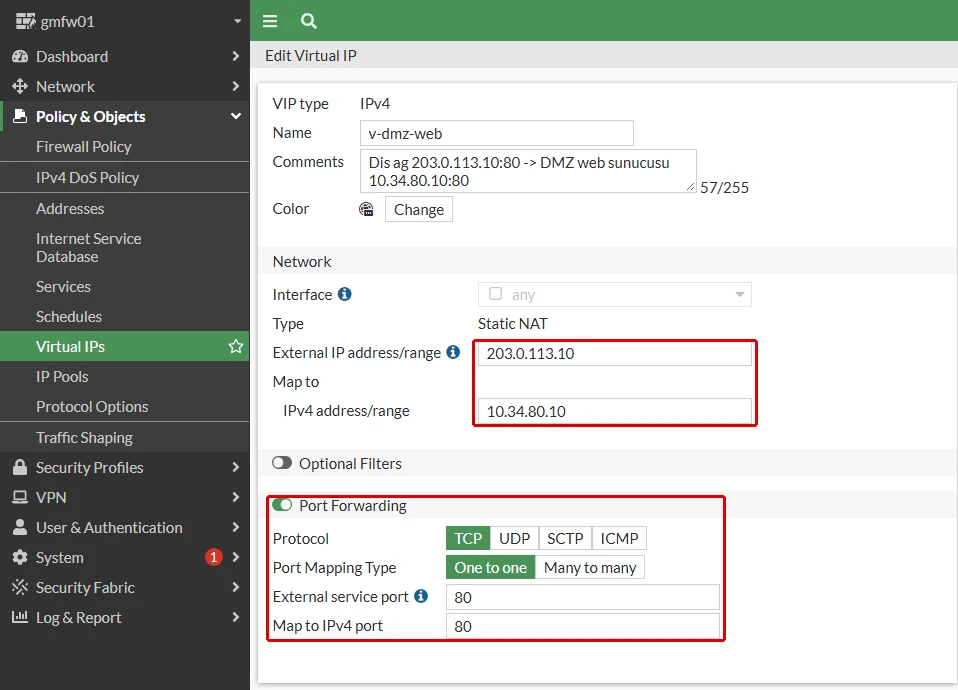The width and height of the screenshot is (958, 690).
Task: Click mapped IPv4 address field 10.34.80.10
Action: (615, 411)
